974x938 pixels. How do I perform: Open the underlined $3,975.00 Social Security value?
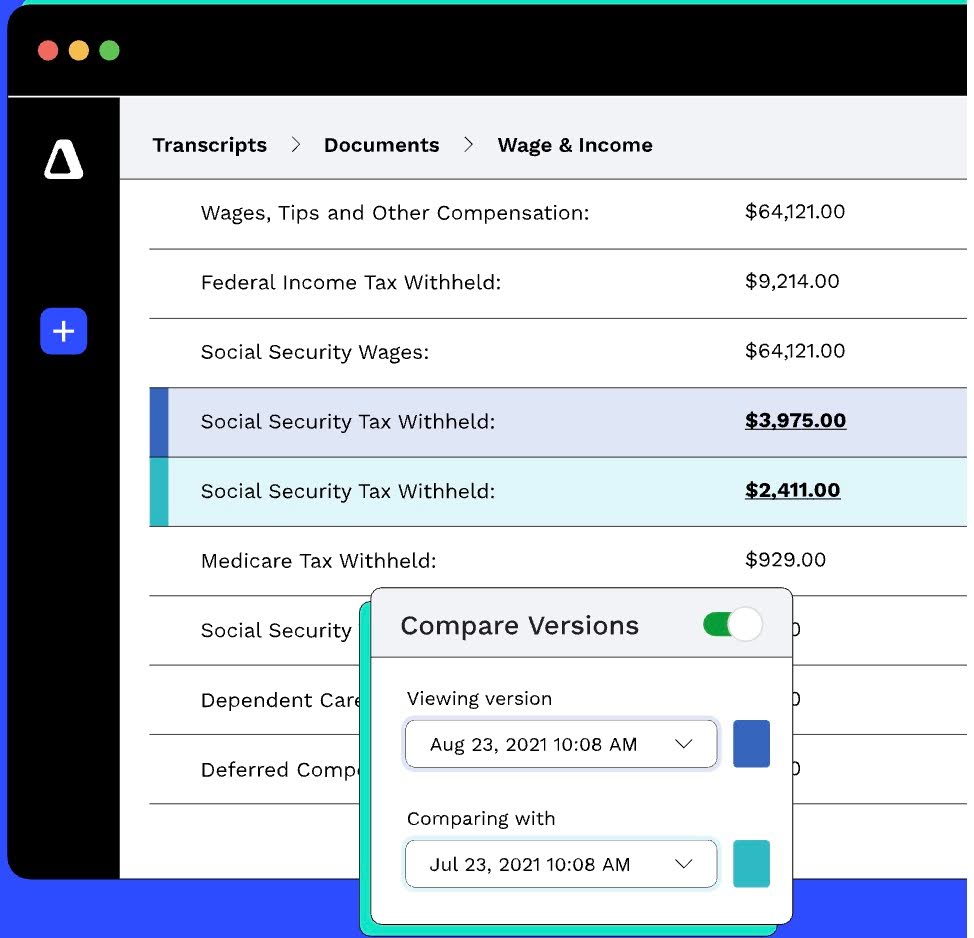coord(794,420)
